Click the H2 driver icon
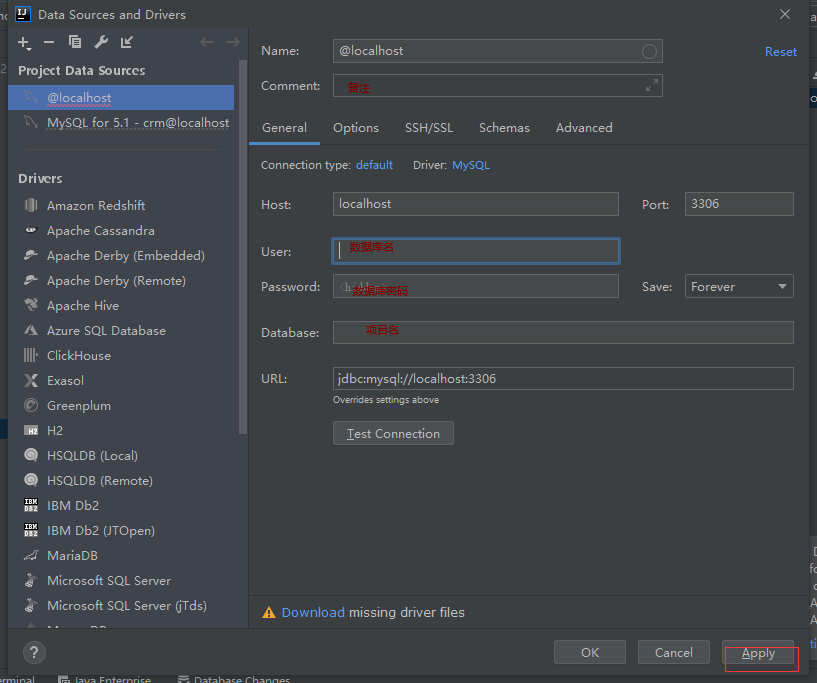The height and width of the screenshot is (683, 817). [x=31, y=430]
